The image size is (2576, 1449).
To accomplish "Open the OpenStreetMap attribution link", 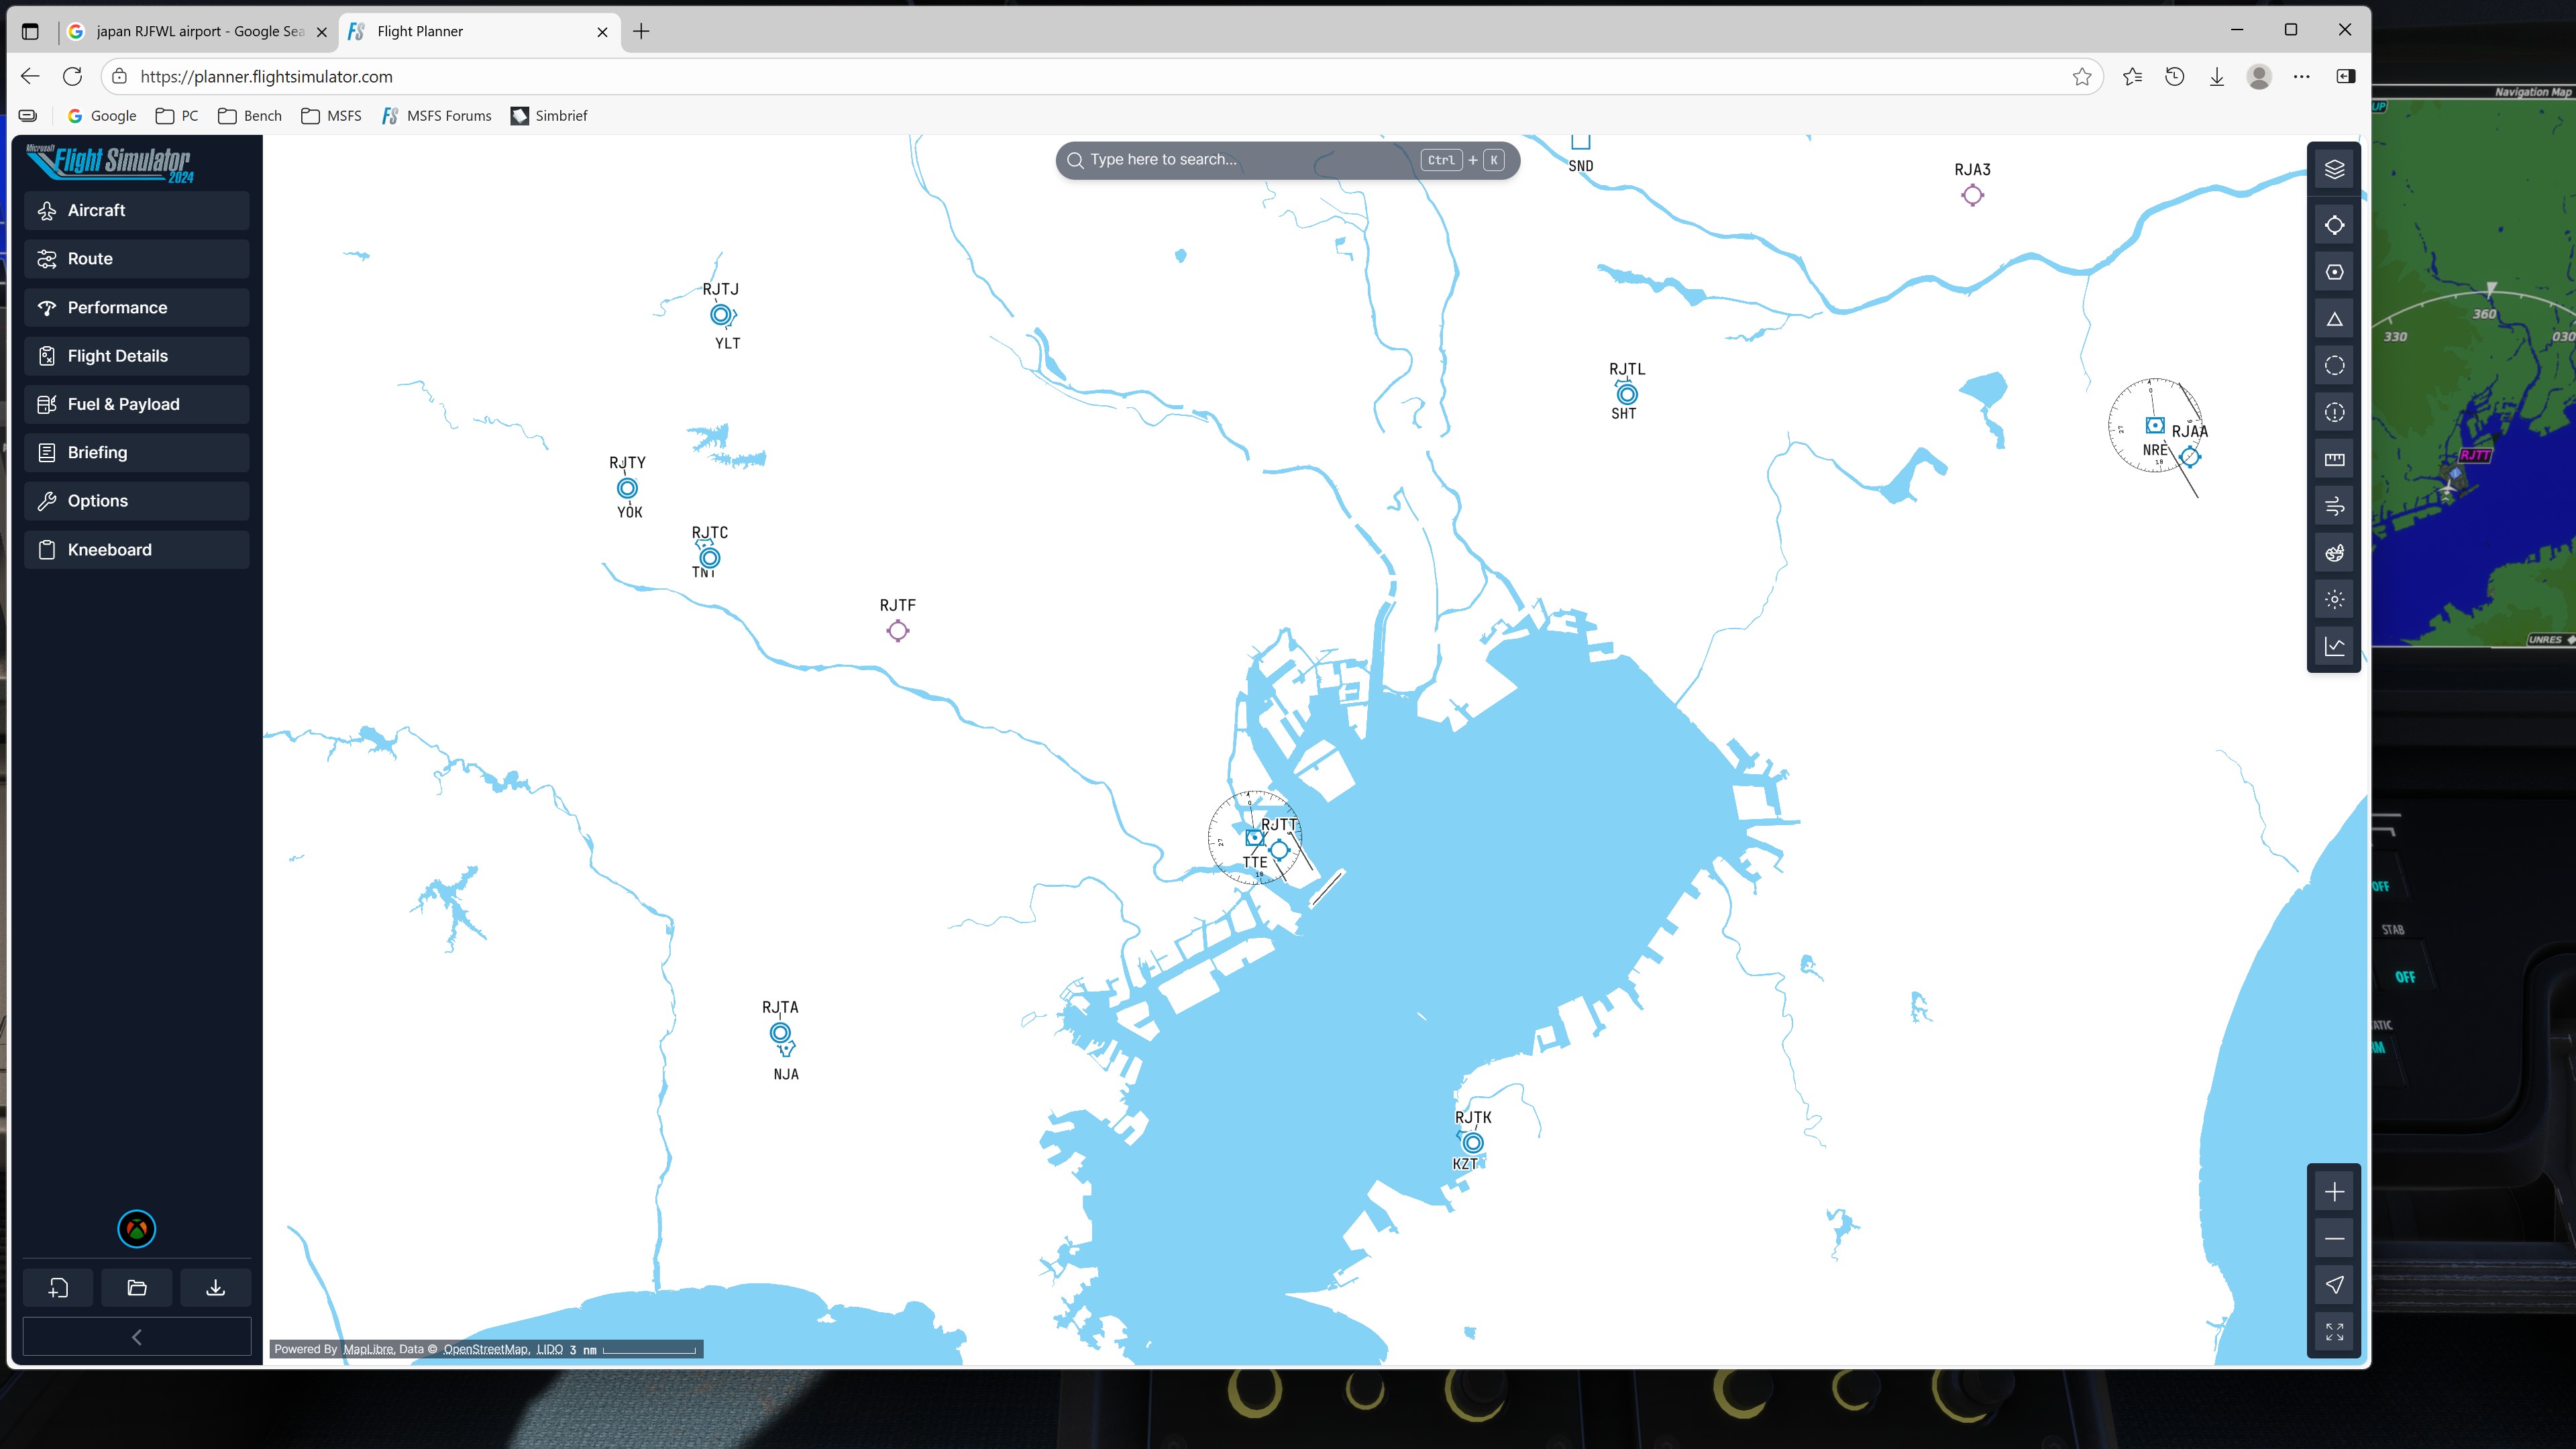I will 485,1349.
